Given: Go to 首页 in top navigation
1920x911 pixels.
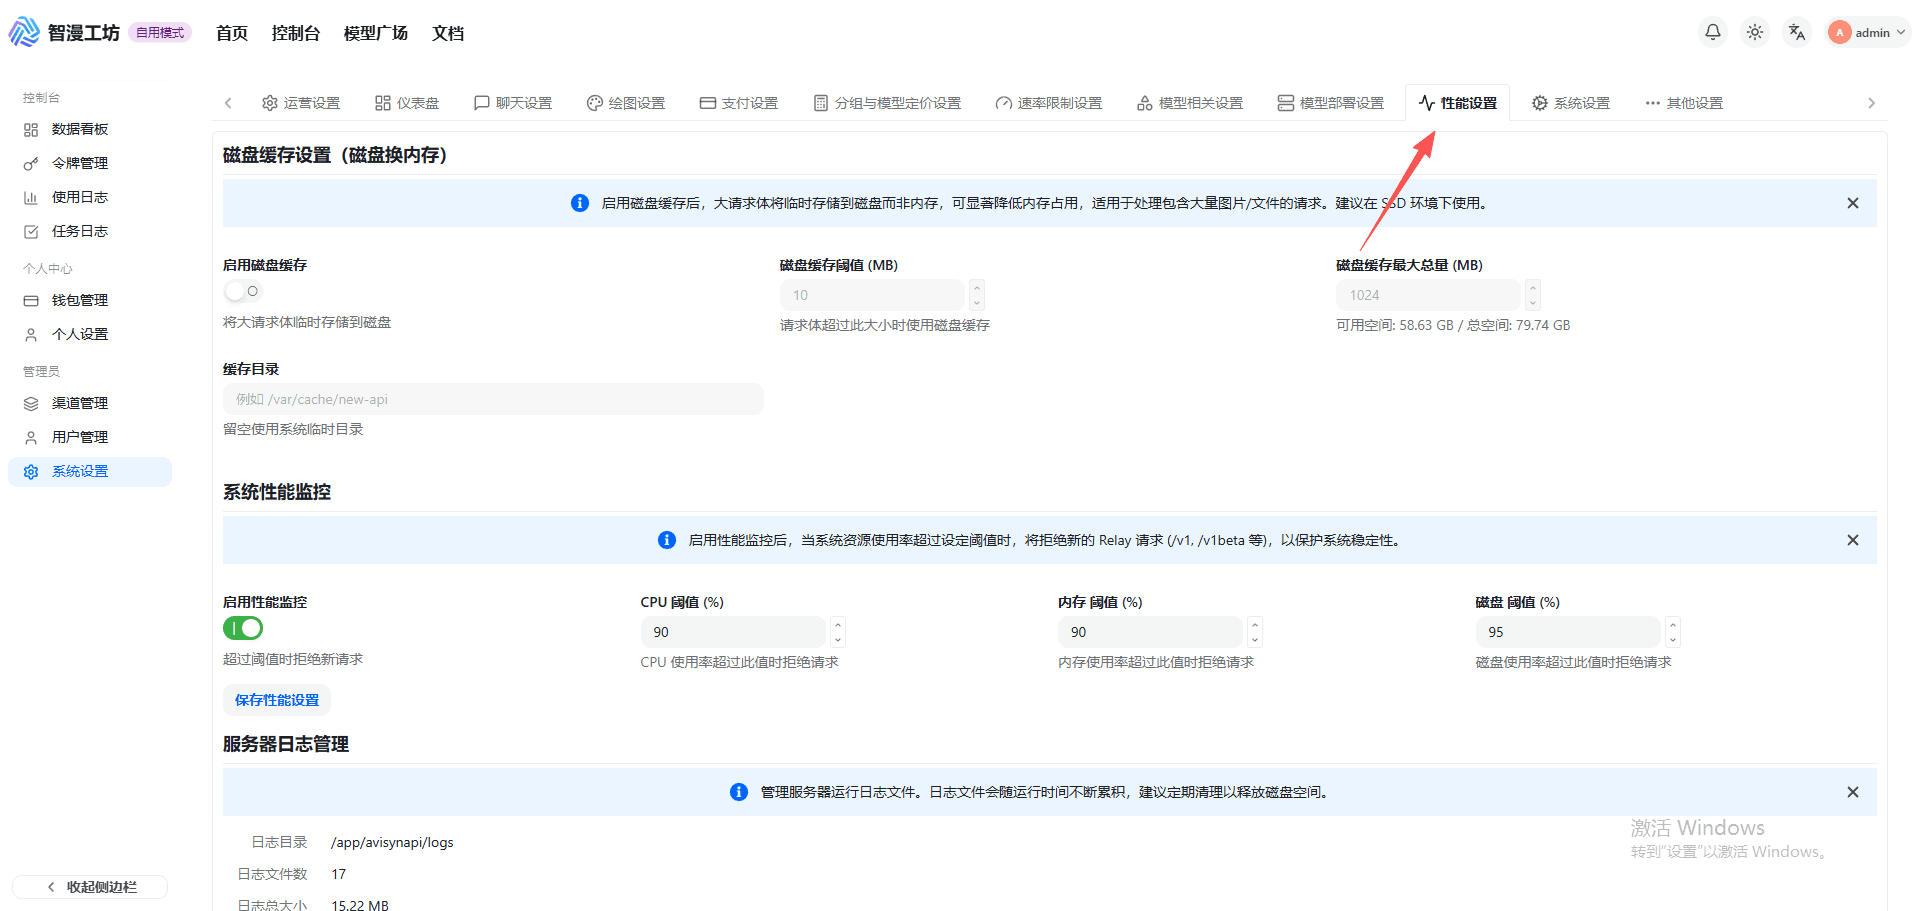Looking at the screenshot, I should click(x=232, y=33).
